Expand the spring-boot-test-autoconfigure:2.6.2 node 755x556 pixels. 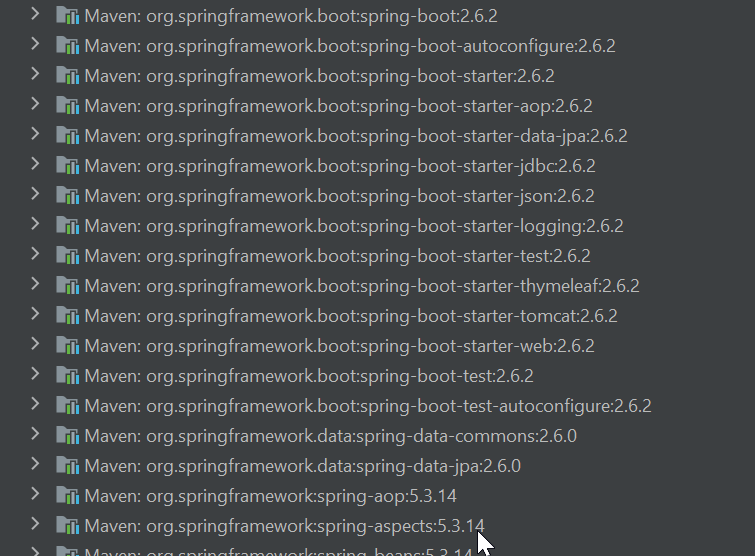point(35,404)
